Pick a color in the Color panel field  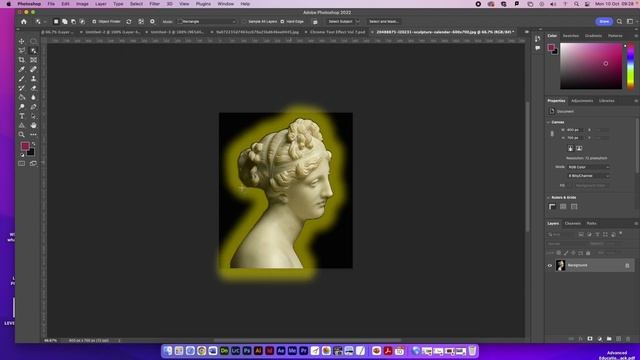[x=591, y=66]
